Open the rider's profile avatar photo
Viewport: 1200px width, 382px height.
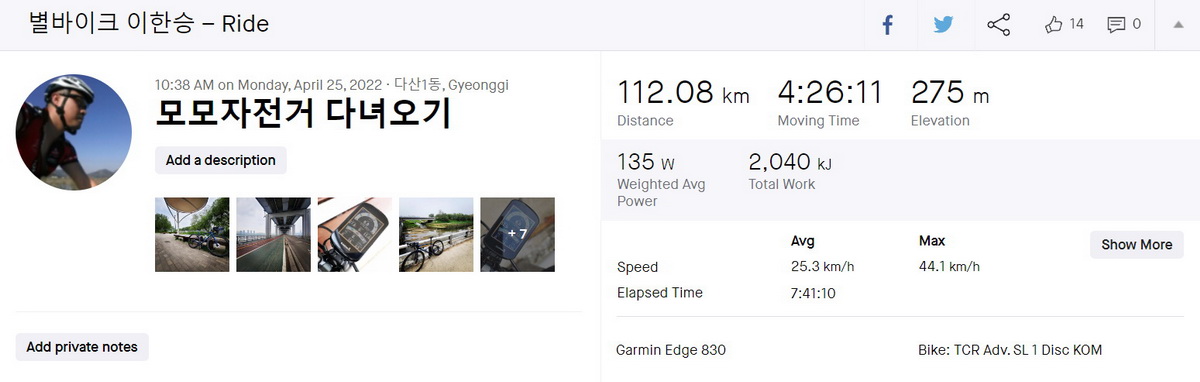click(x=74, y=132)
